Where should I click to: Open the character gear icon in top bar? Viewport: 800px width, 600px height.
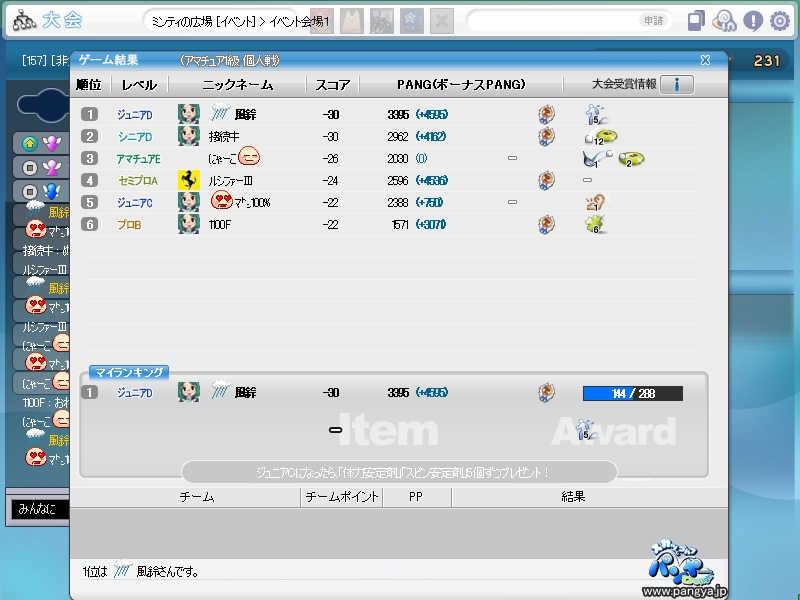pyautogui.click(x=726, y=20)
